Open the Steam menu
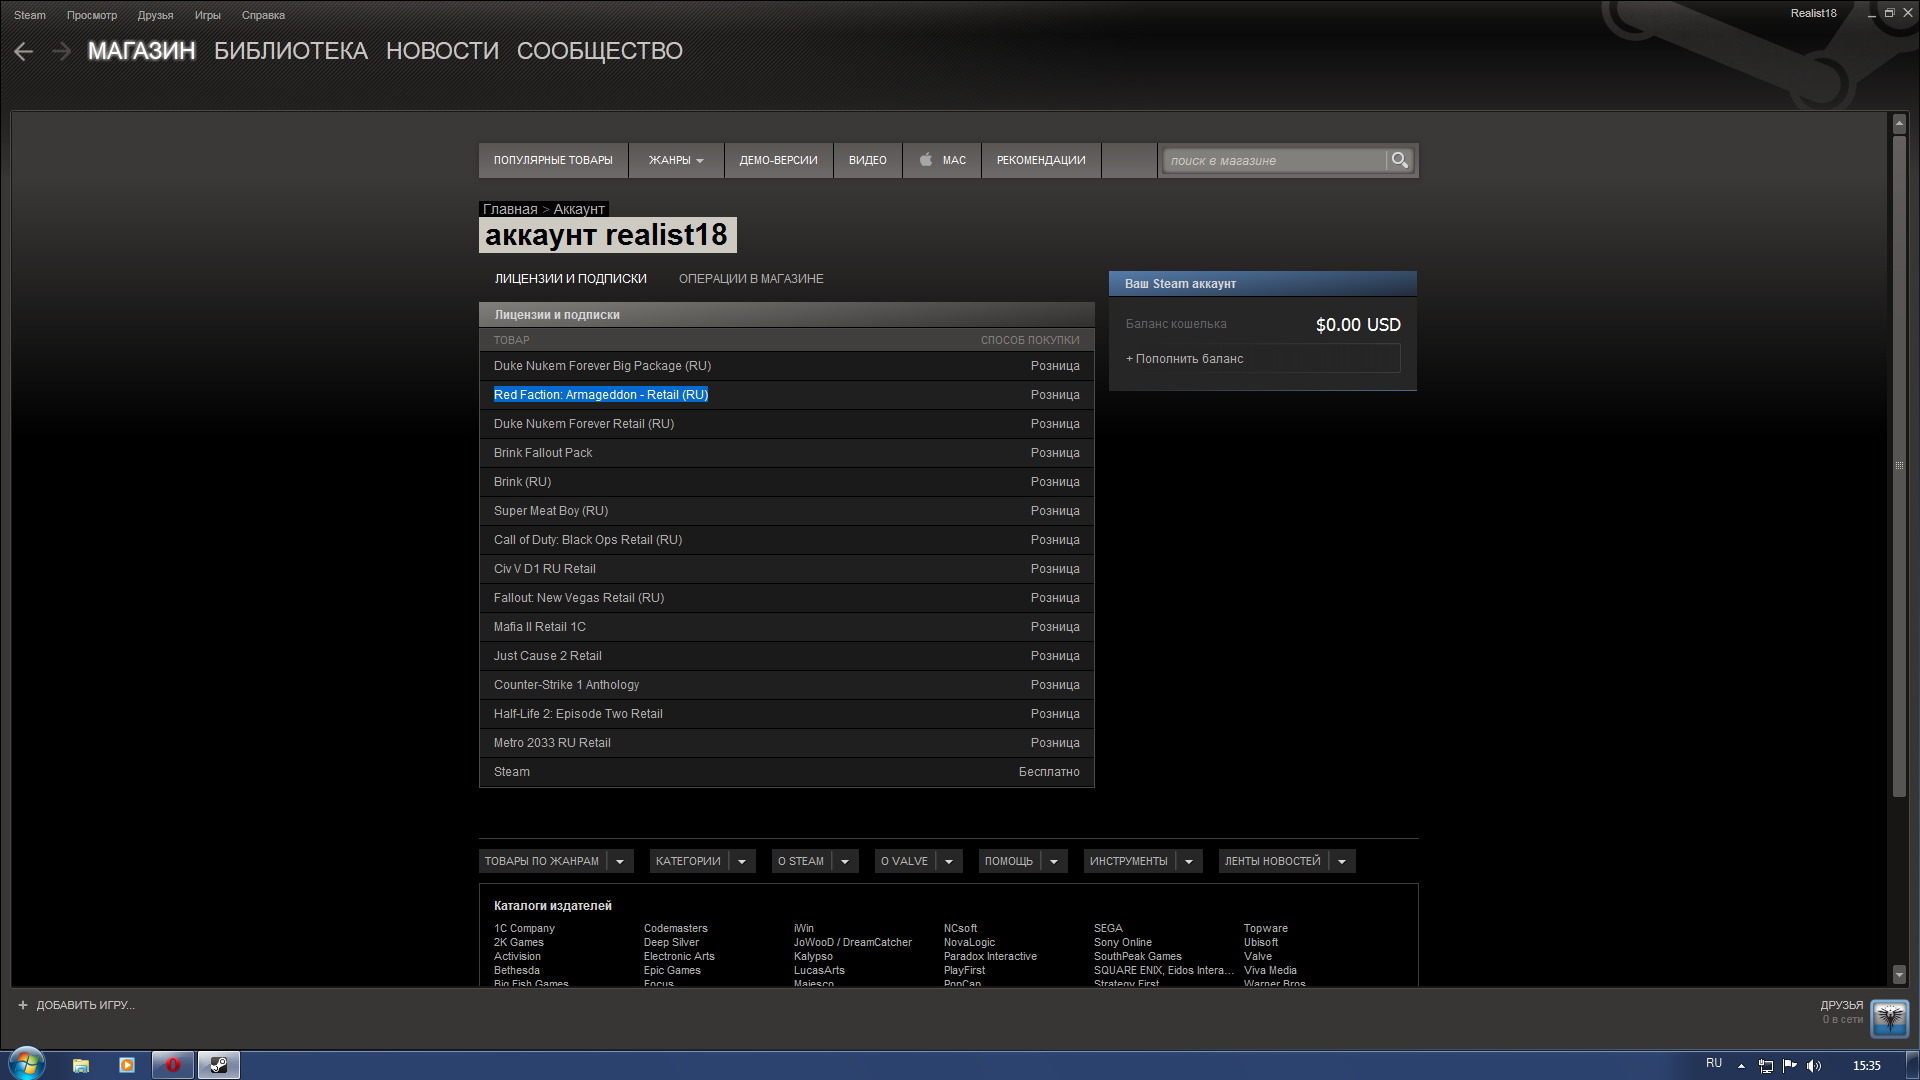The width and height of the screenshot is (1920, 1080). point(30,15)
